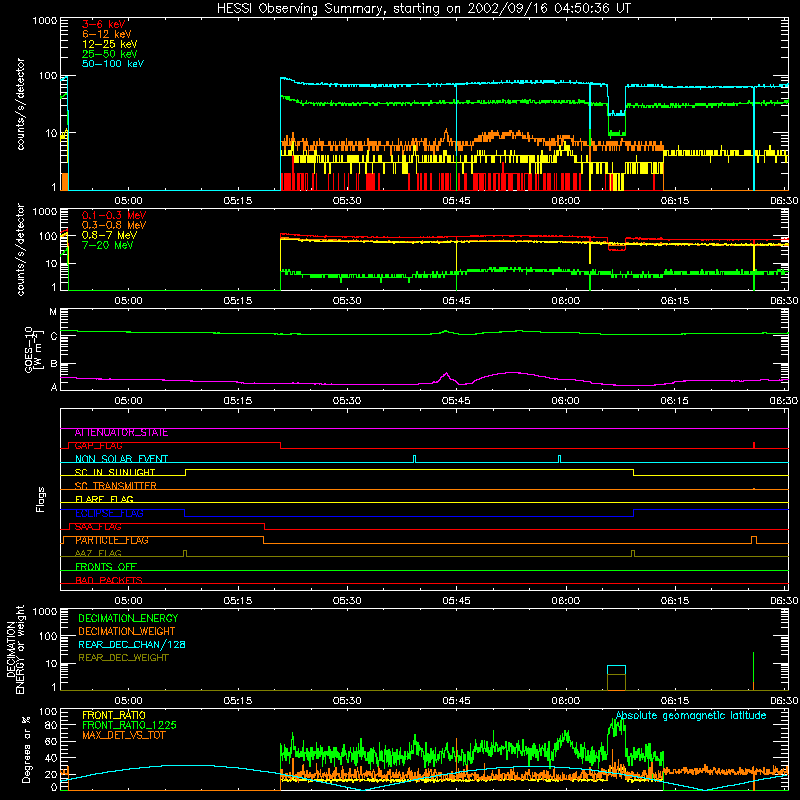Click the SC_IN_SUNLIGHT flag label
Viewport: 800px width, 800px height.
115,472
